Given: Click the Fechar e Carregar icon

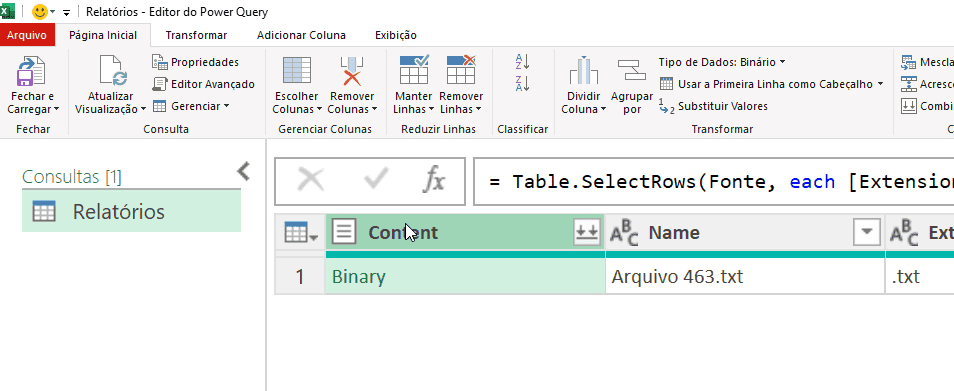Looking at the screenshot, I should tap(32, 71).
